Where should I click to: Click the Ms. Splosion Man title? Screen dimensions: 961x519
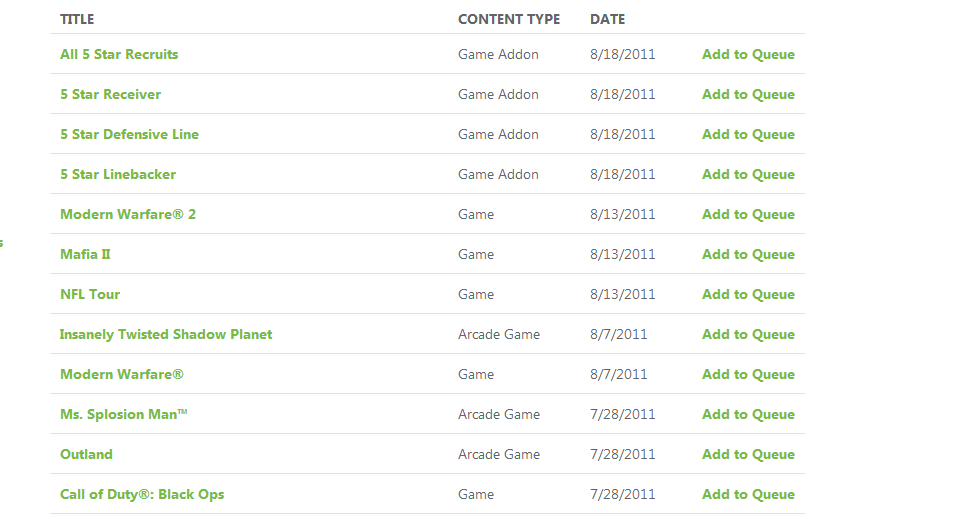point(124,414)
